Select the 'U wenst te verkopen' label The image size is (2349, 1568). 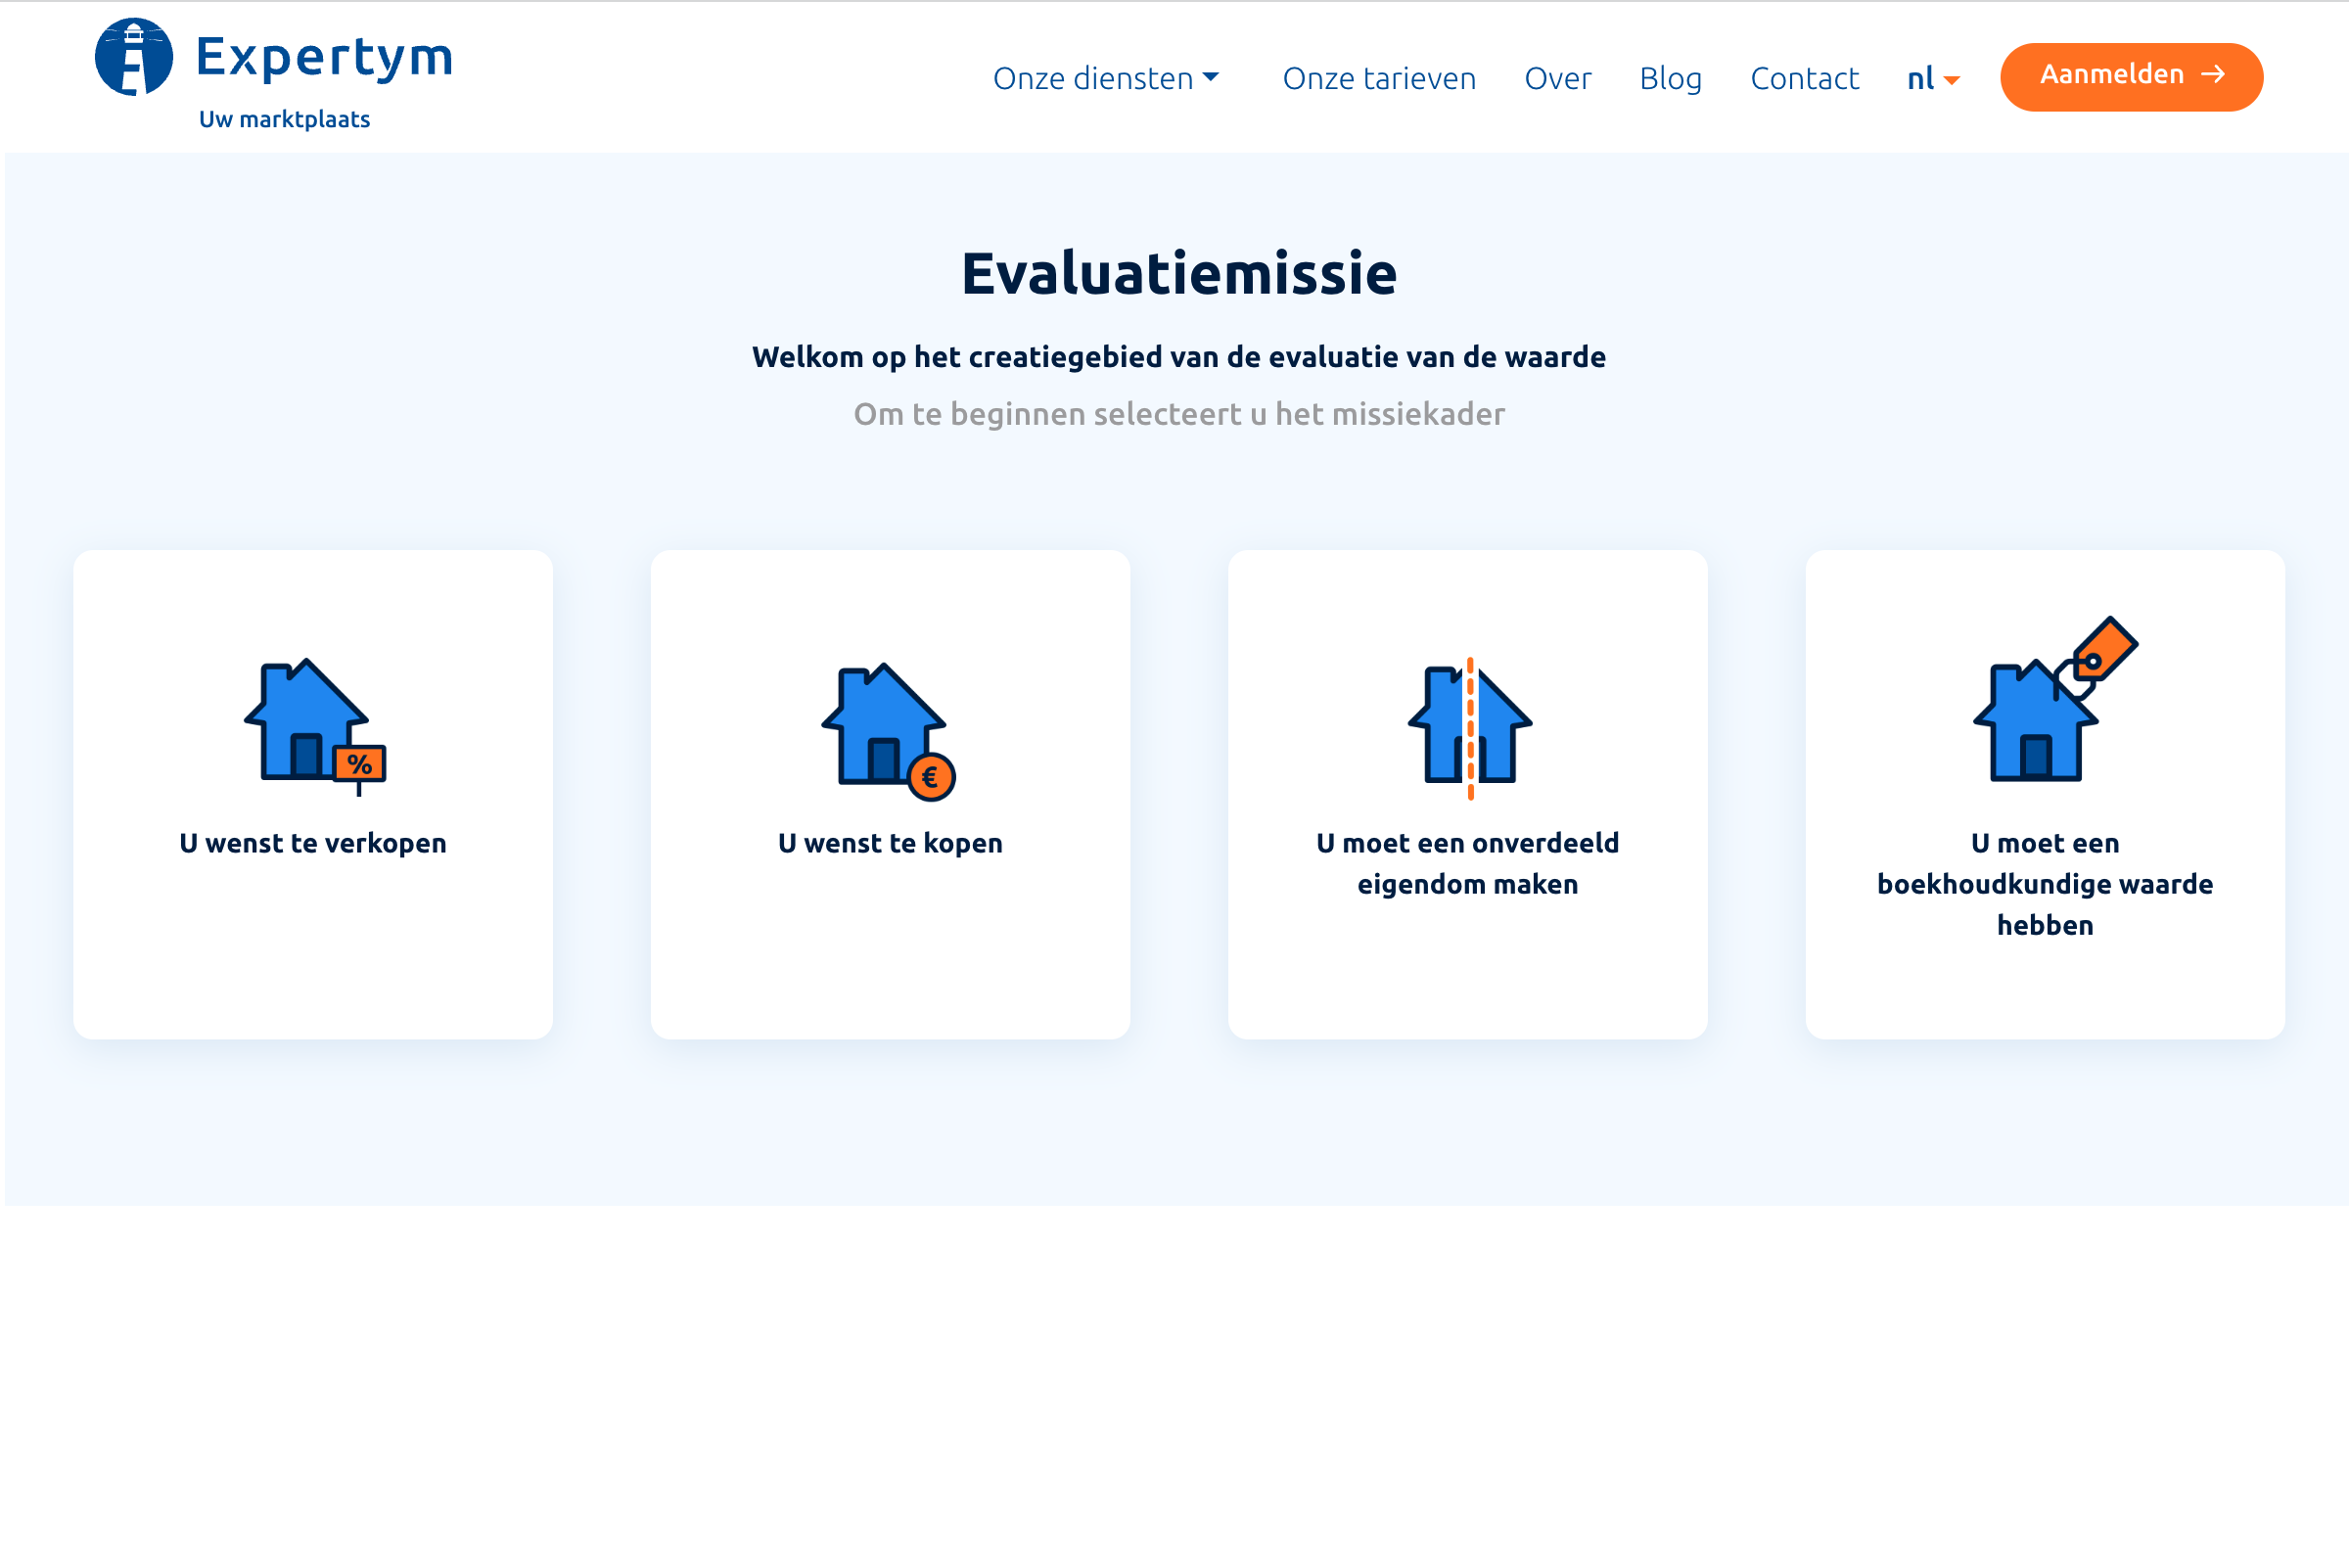(x=313, y=843)
